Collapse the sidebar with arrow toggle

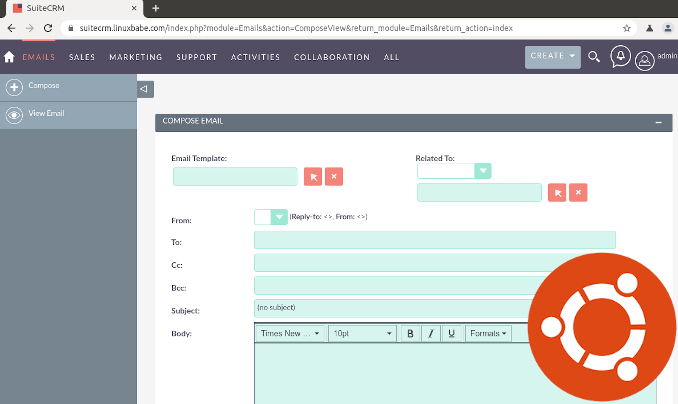(x=144, y=89)
